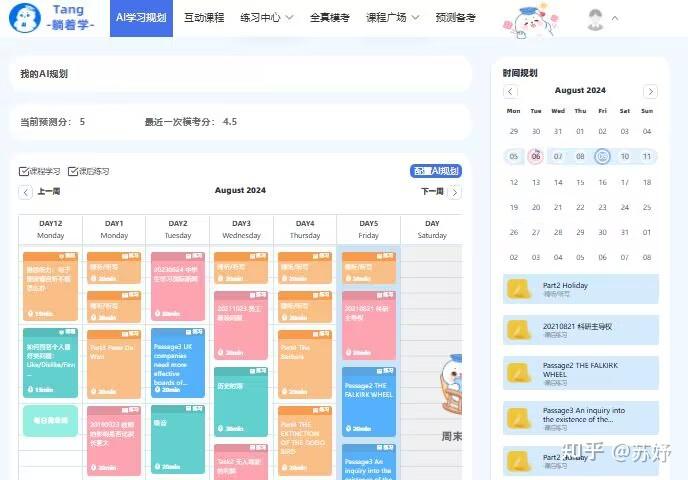The height and width of the screenshot is (480, 688).
Task: Open DAY2 pink 20230624 card
Action: click(x=178, y=286)
